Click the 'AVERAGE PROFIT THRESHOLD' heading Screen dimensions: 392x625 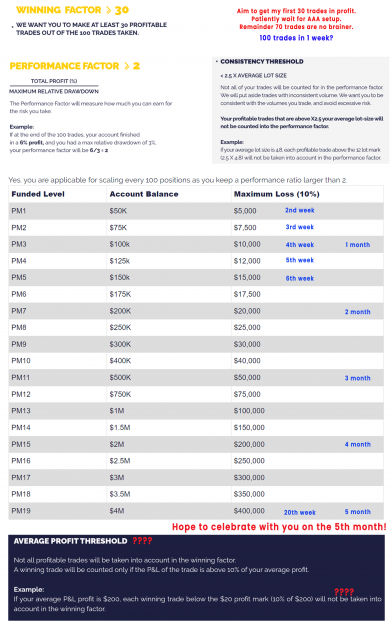[70, 541]
